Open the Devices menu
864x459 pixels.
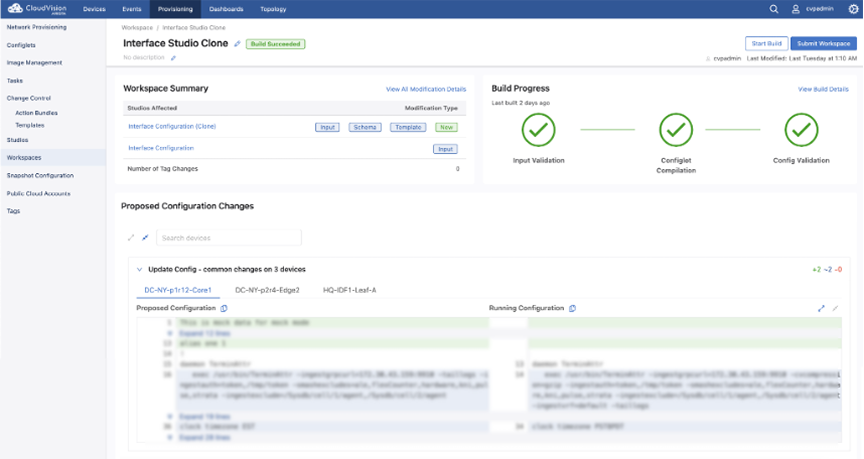click(94, 9)
